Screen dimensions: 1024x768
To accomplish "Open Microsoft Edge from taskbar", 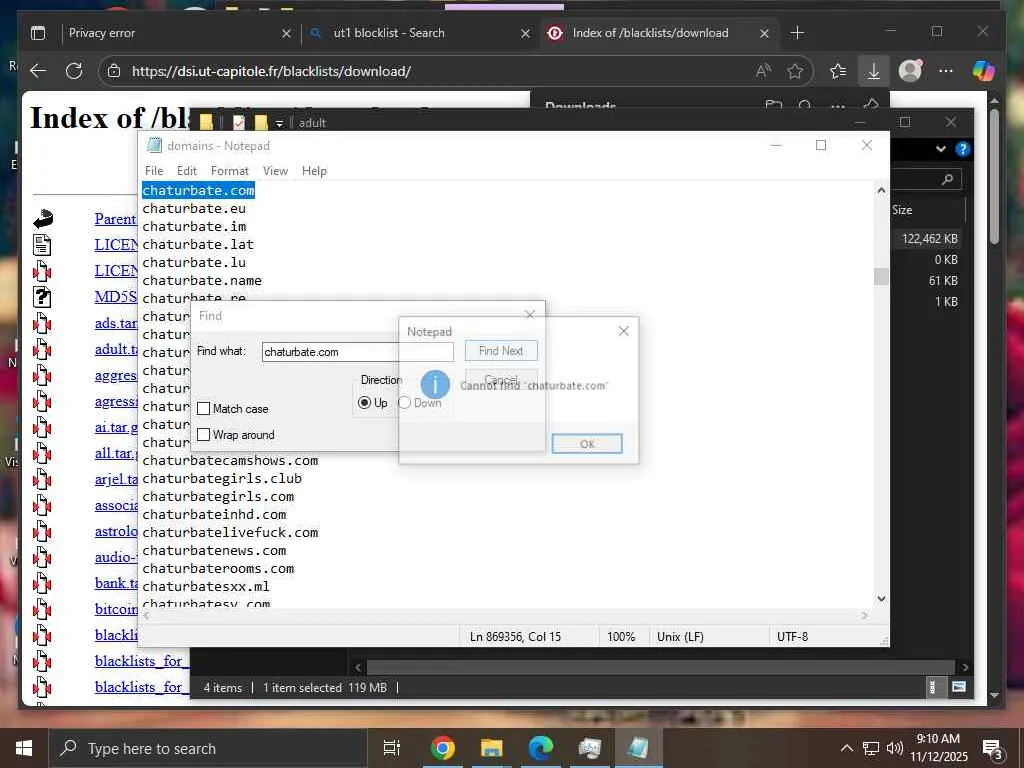I will pyautogui.click(x=540, y=748).
